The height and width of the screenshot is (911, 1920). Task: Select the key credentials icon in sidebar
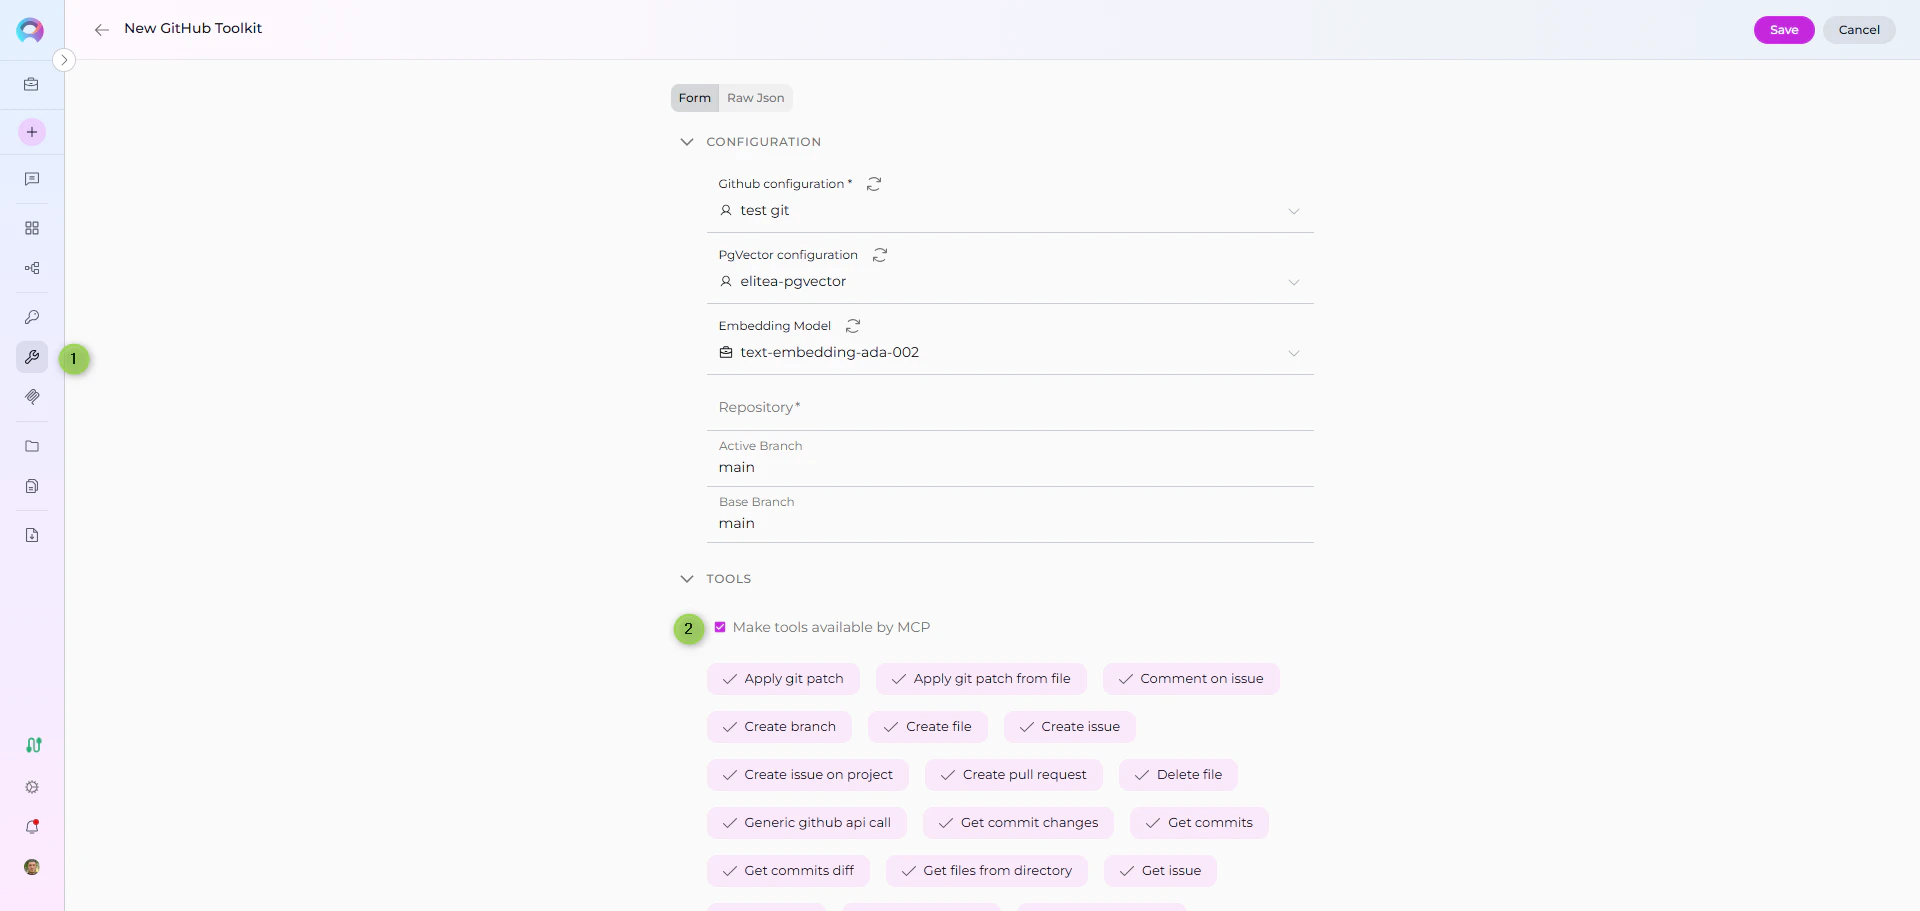(x=31, y=317)
